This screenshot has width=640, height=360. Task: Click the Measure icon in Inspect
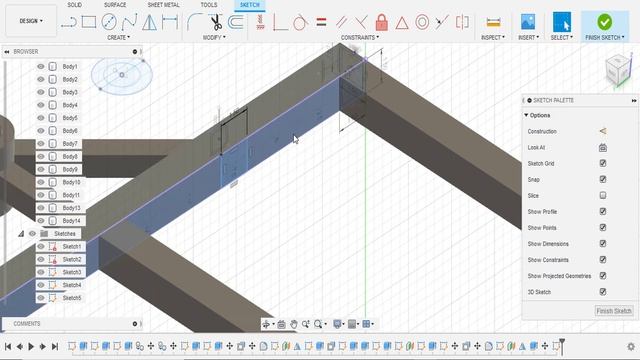[x=493, y=22]
